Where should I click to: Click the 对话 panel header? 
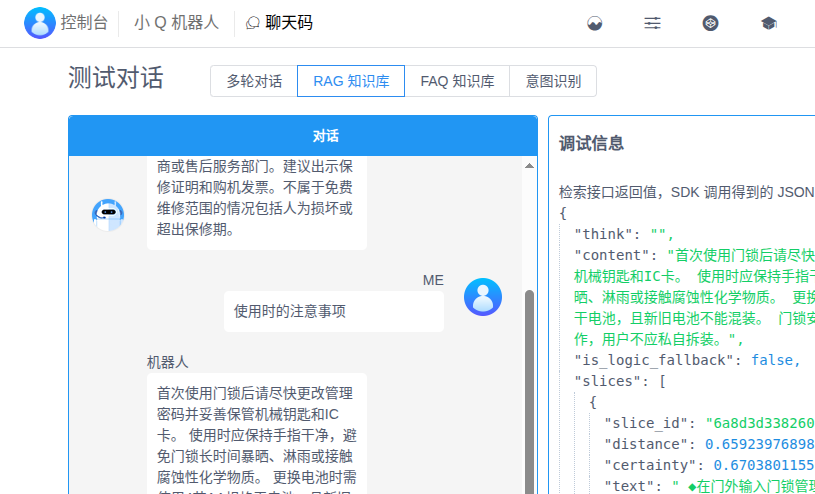pyautogui.click(x=303, y=136)
